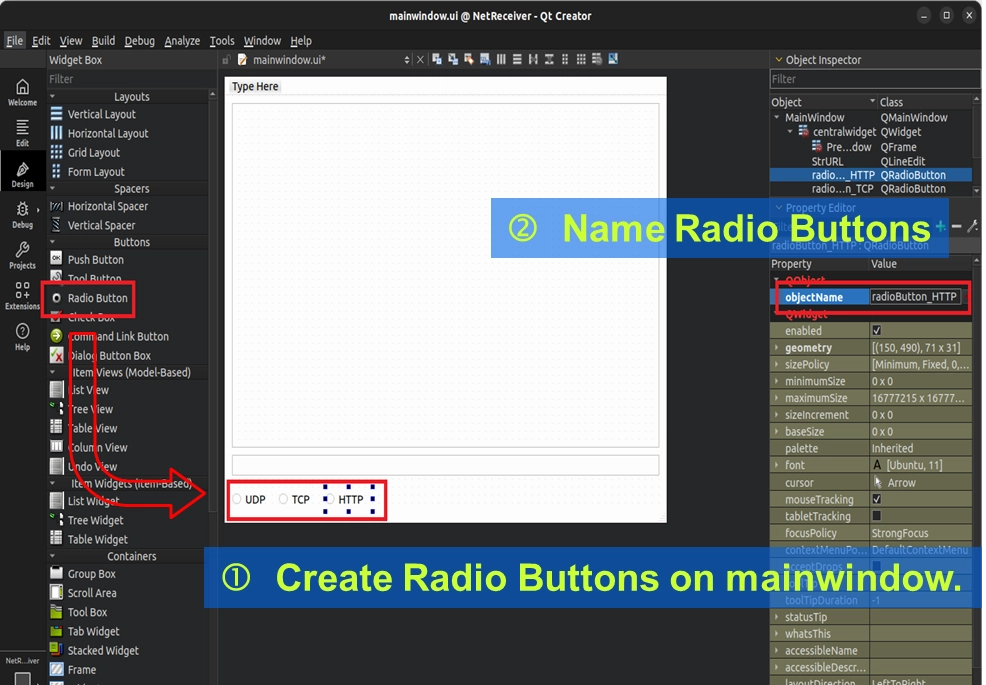This screenshot has width=986, height=685.
Task: Collapse the Layouts group in Widget Box
Action: (53, 97)
